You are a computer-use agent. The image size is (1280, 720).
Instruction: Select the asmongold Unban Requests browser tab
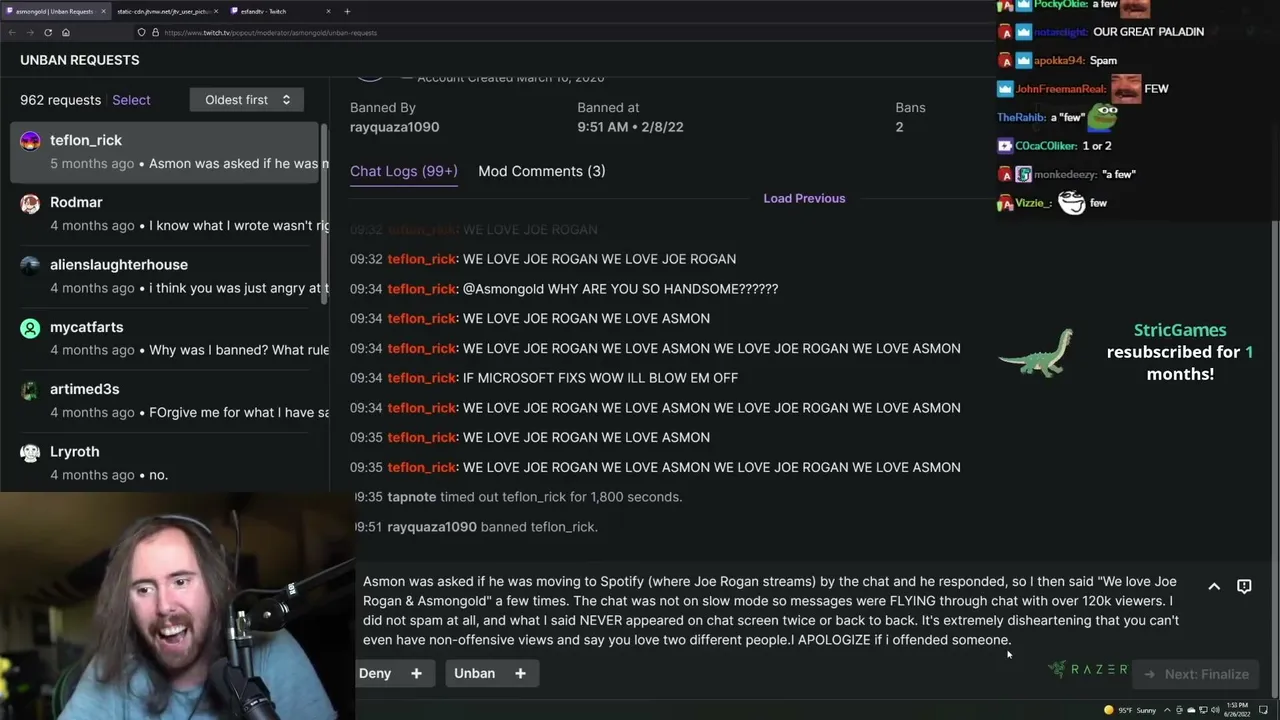click(55, 11)
